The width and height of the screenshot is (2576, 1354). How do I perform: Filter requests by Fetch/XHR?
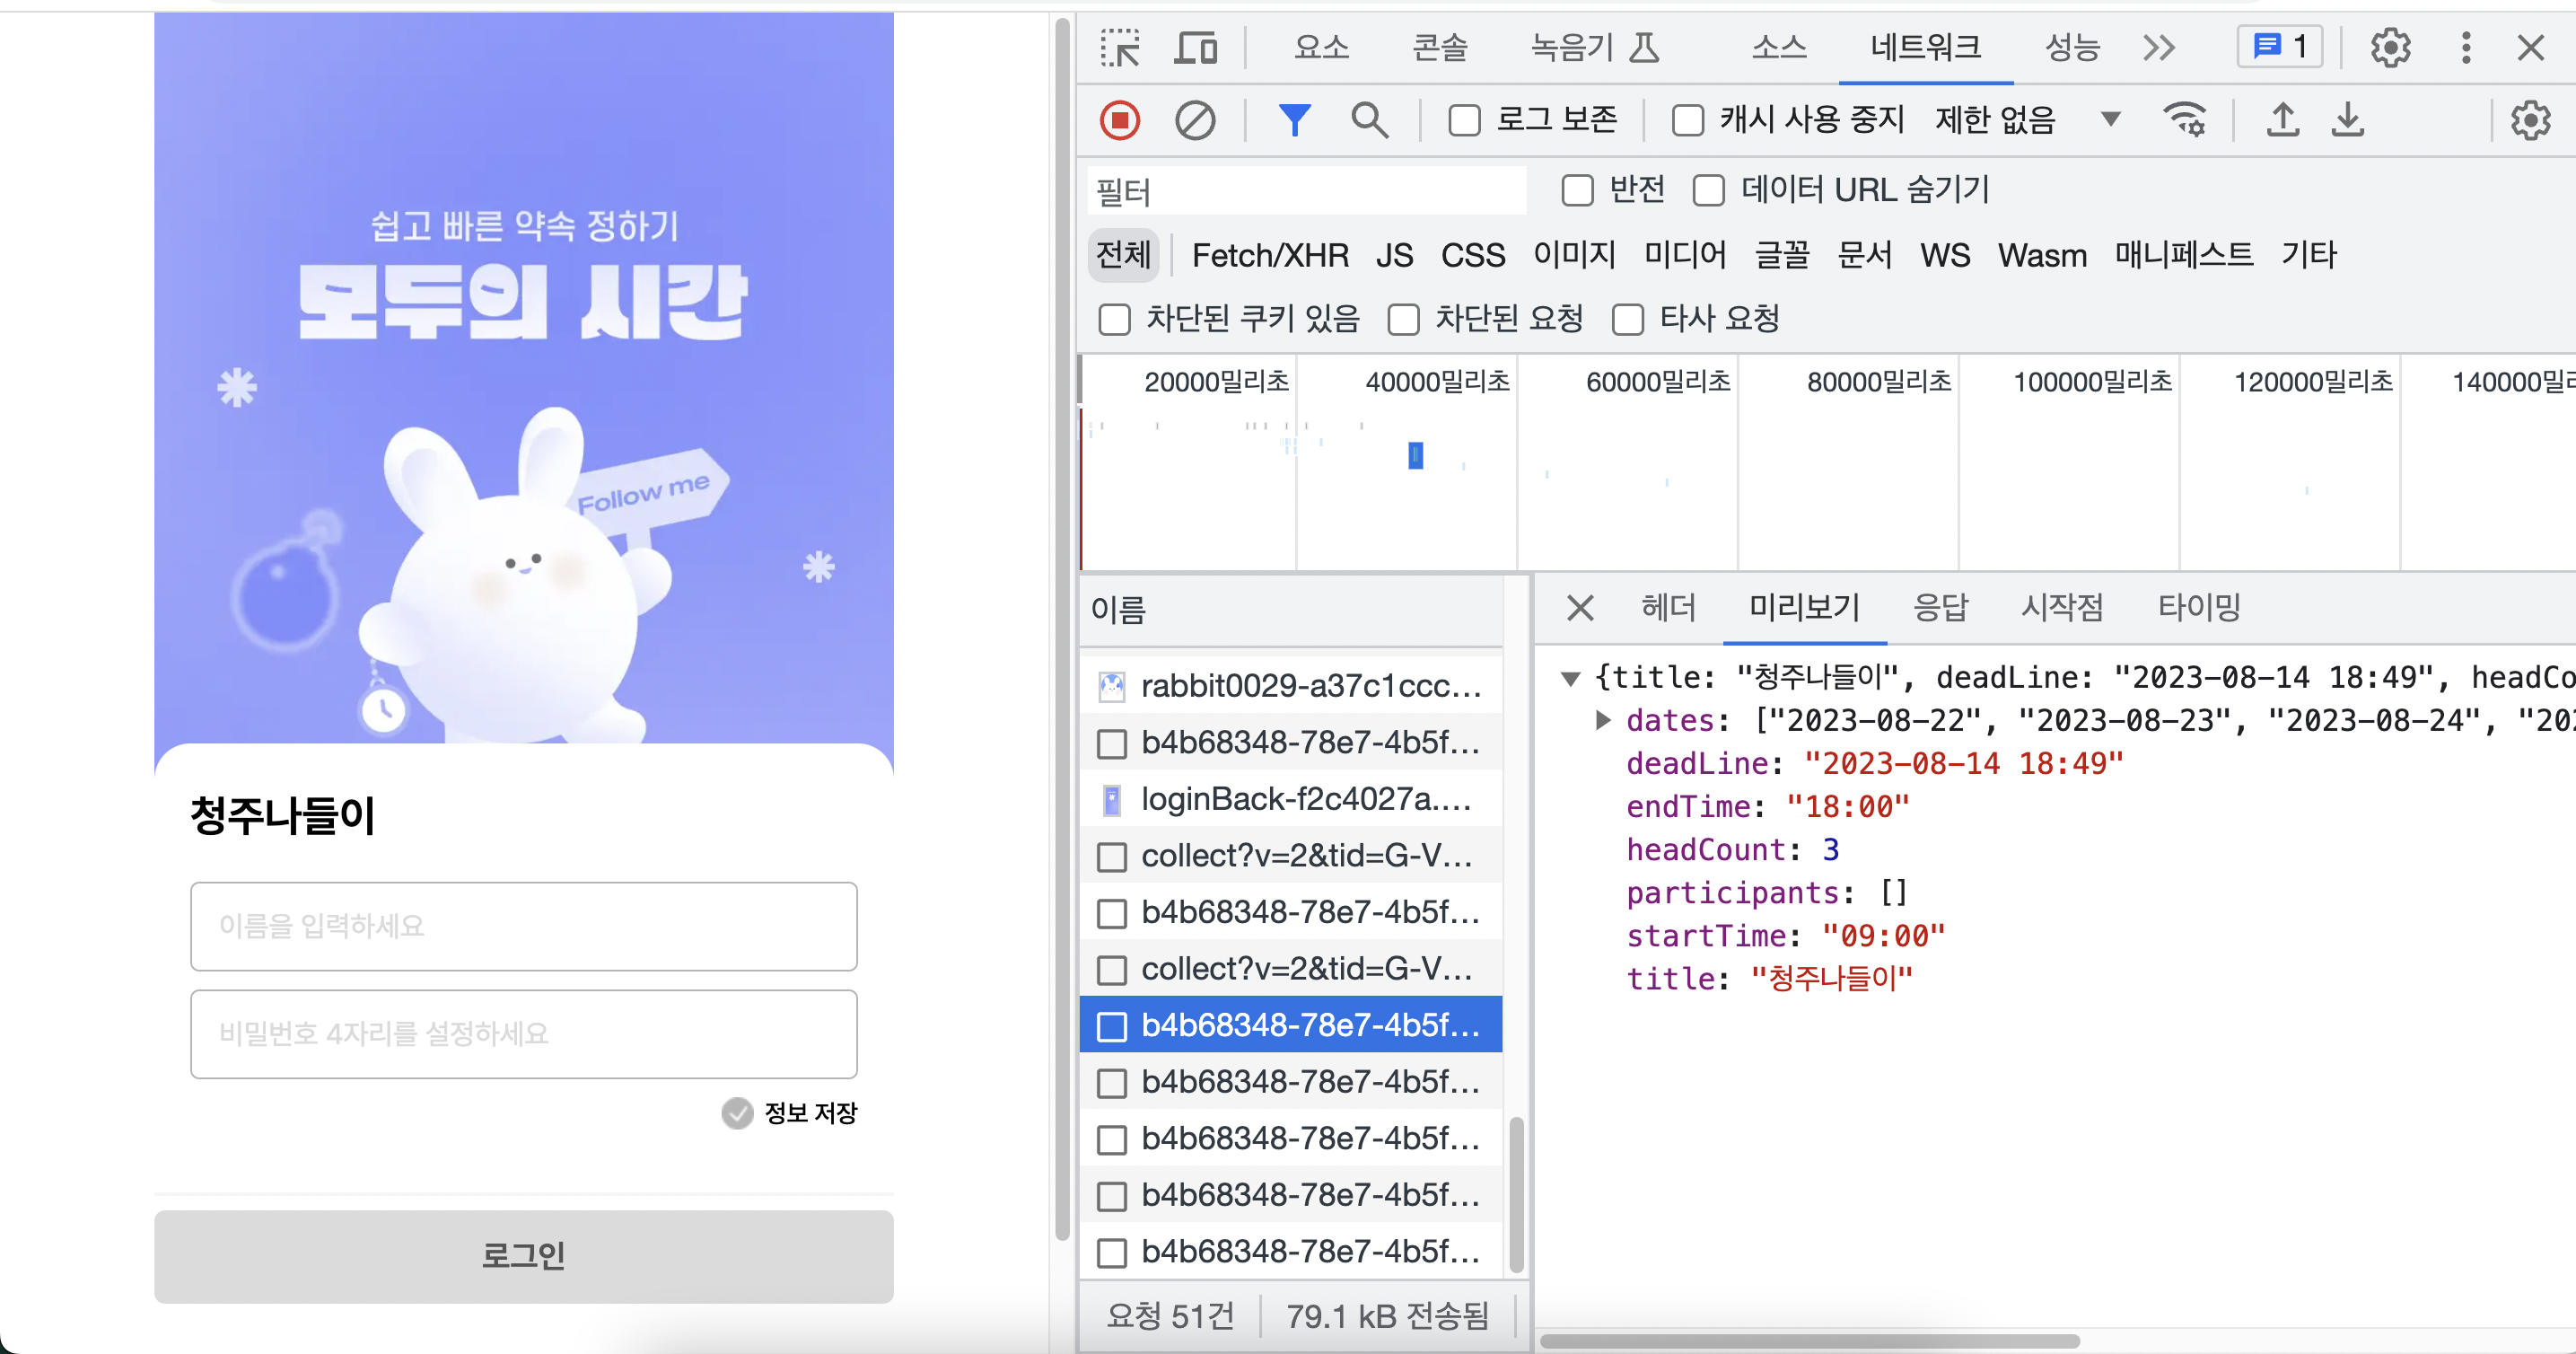(1269, 255)
